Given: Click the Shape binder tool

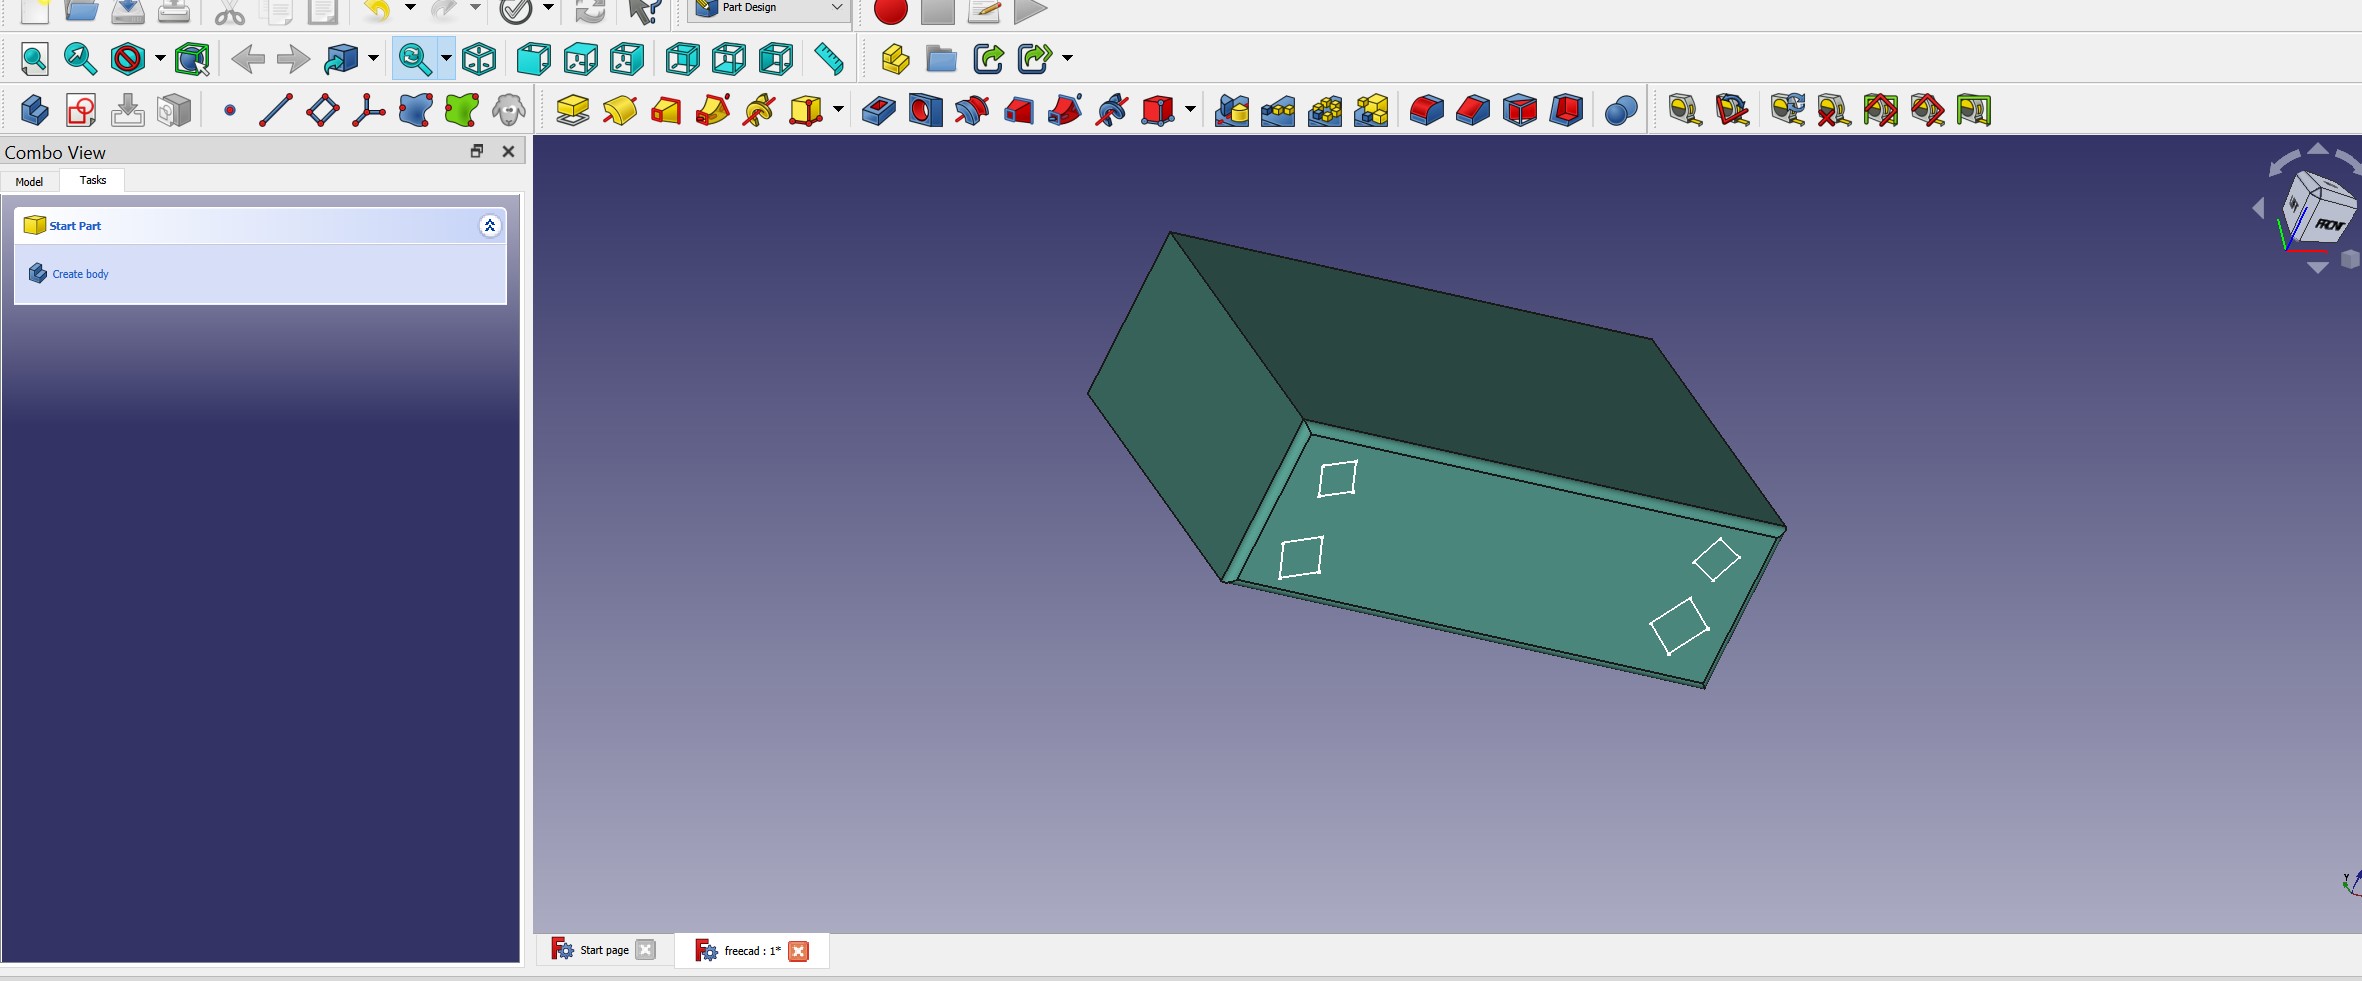Looking at the screenshot, I should 416,110.
